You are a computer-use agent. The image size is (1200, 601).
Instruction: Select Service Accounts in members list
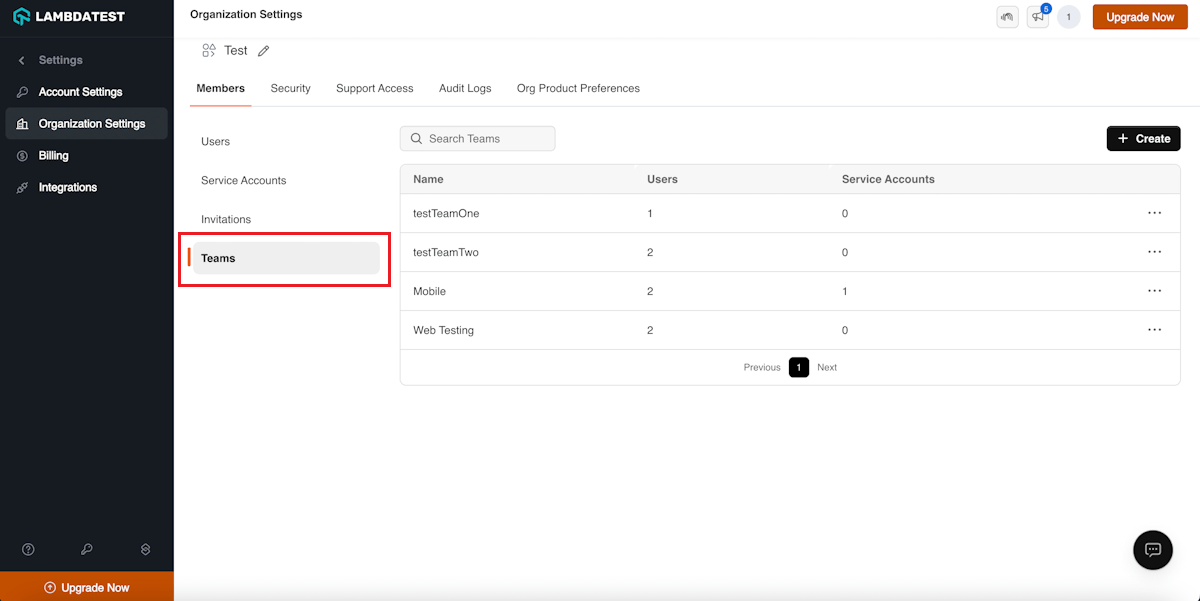pos(244,180)
